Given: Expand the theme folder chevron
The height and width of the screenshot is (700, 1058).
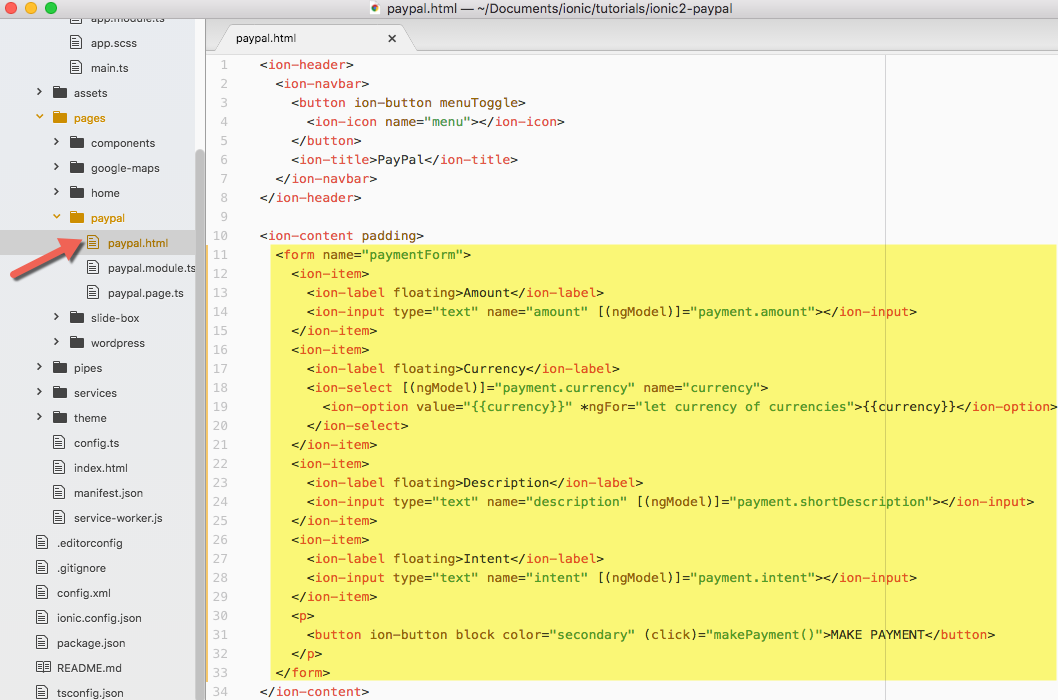Looking at the screenshot, I should click(x=39, y=416).
